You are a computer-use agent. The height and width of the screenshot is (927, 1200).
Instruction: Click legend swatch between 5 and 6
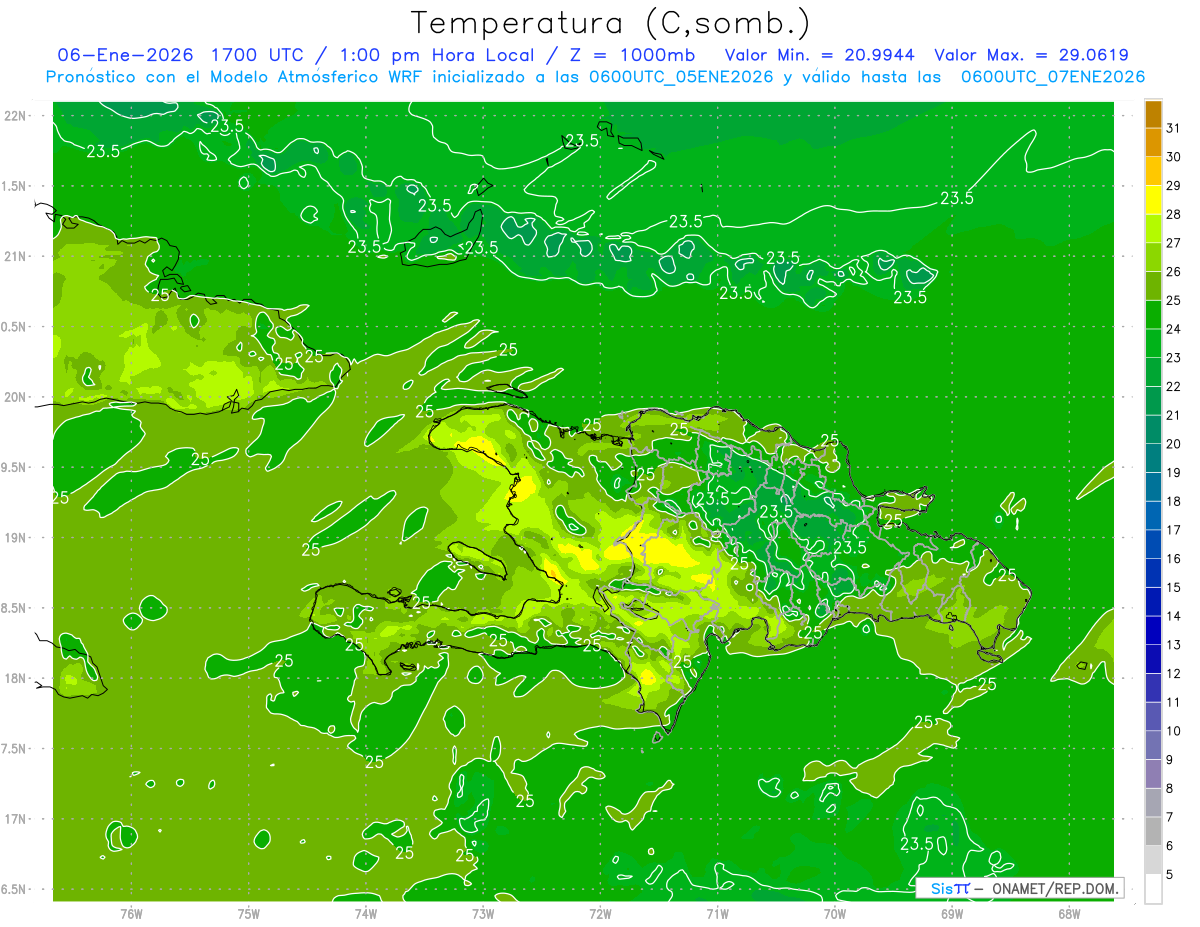[x=1154, y=860]
